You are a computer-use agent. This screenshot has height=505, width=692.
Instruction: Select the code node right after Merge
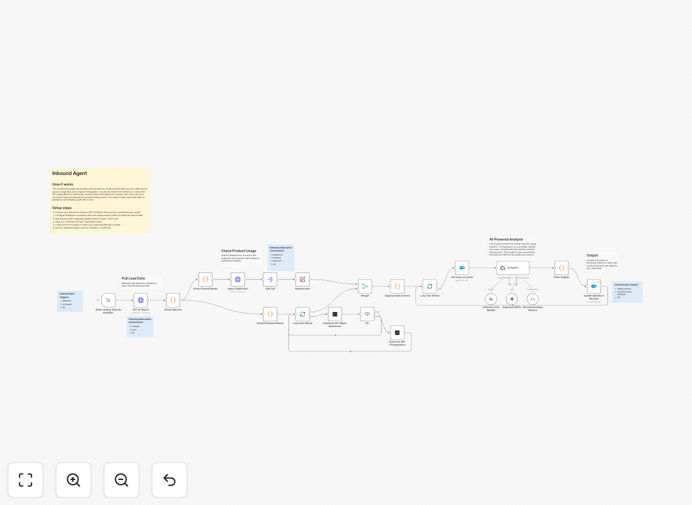point(397,286)
